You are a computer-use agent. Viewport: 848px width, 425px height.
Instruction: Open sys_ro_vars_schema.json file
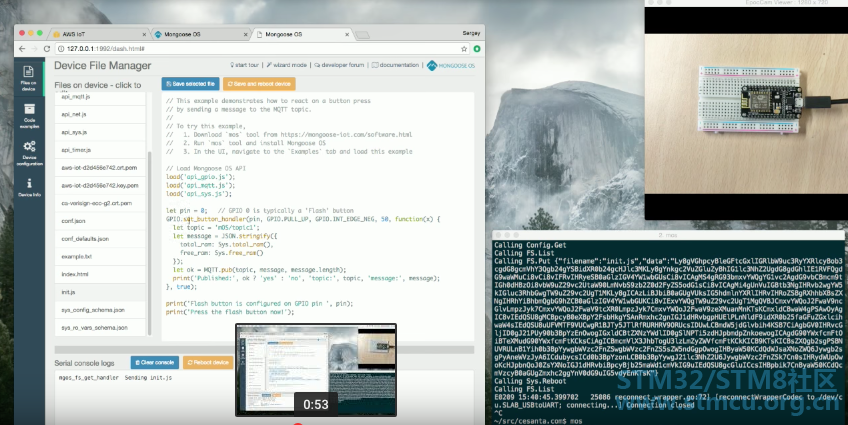point(100,328)
